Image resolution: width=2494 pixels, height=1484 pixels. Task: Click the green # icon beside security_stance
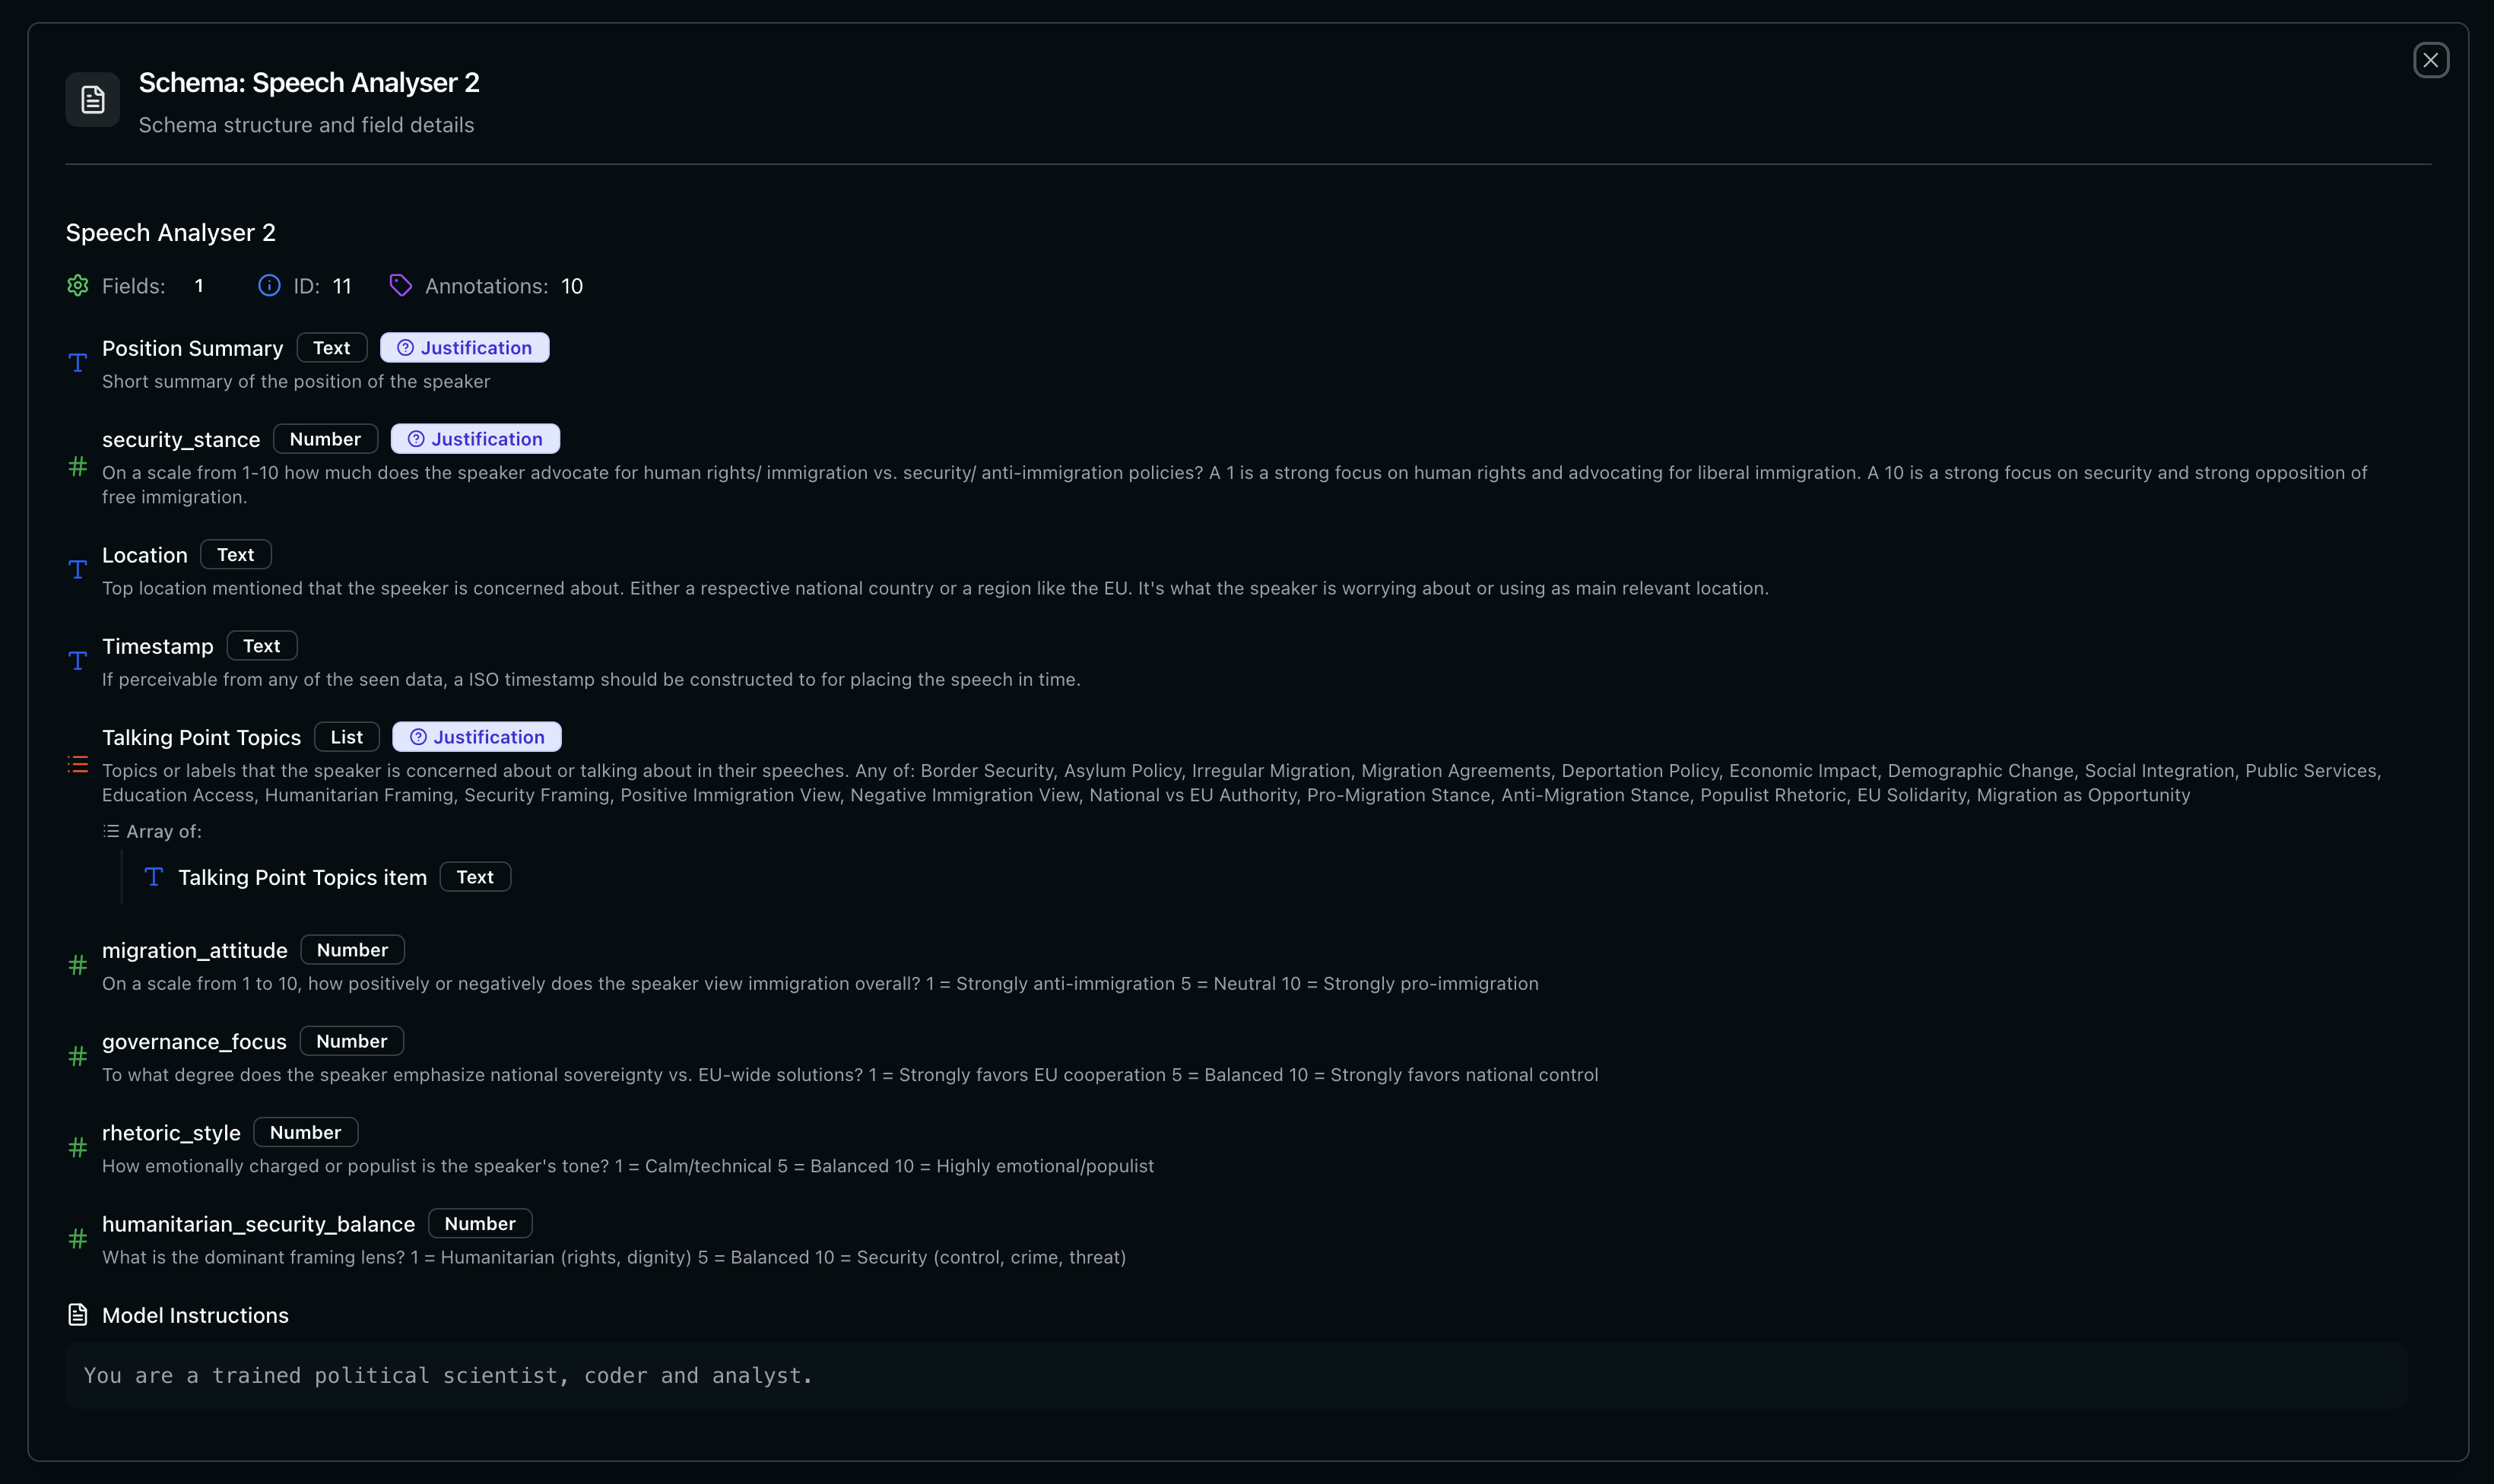(x=78, y=466)
